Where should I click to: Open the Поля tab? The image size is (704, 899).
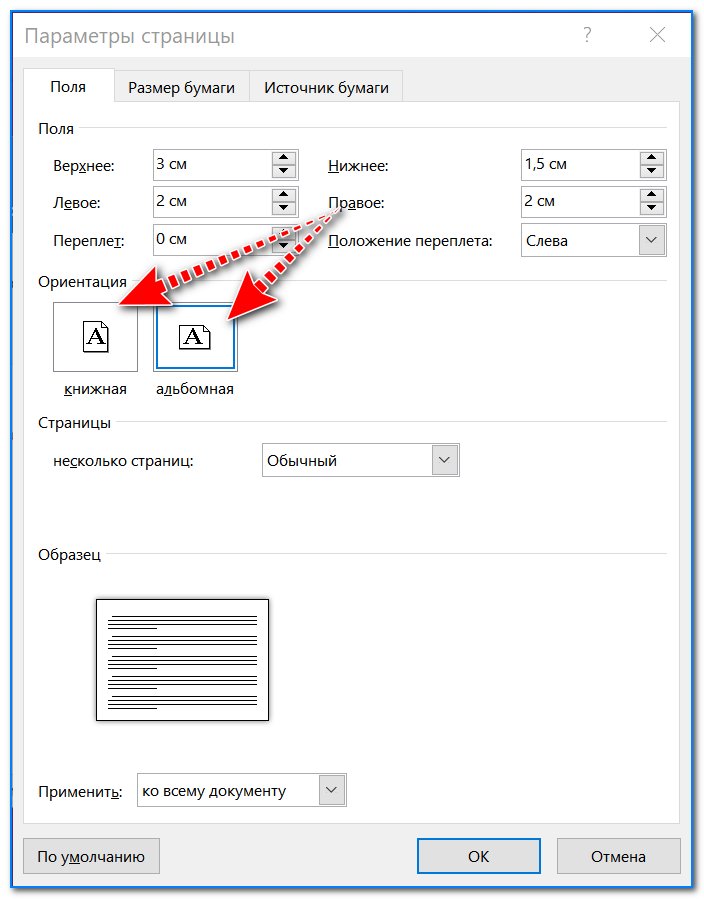(x=68, y=87)
